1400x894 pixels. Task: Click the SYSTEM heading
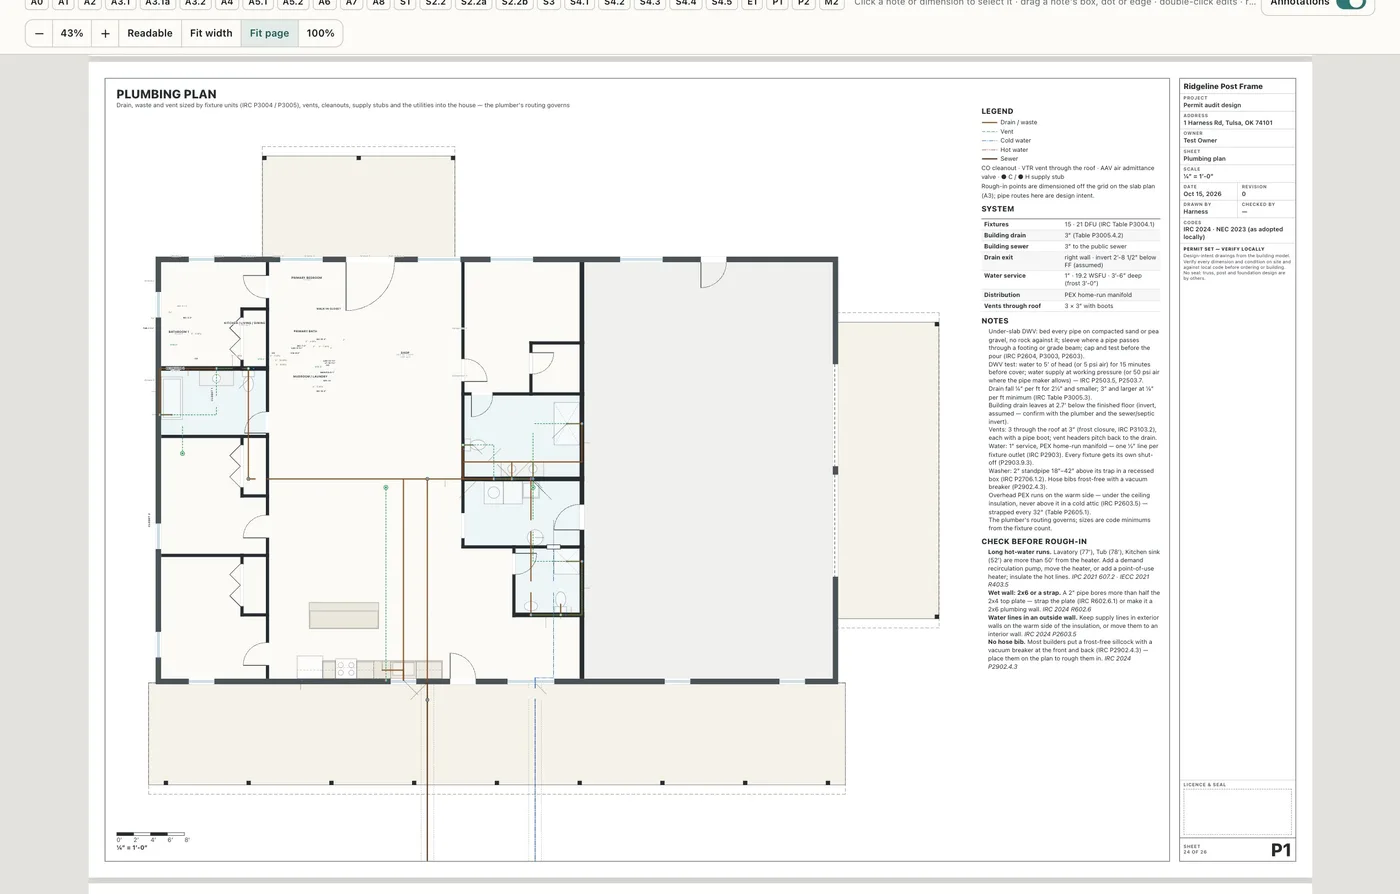point(997,209)
